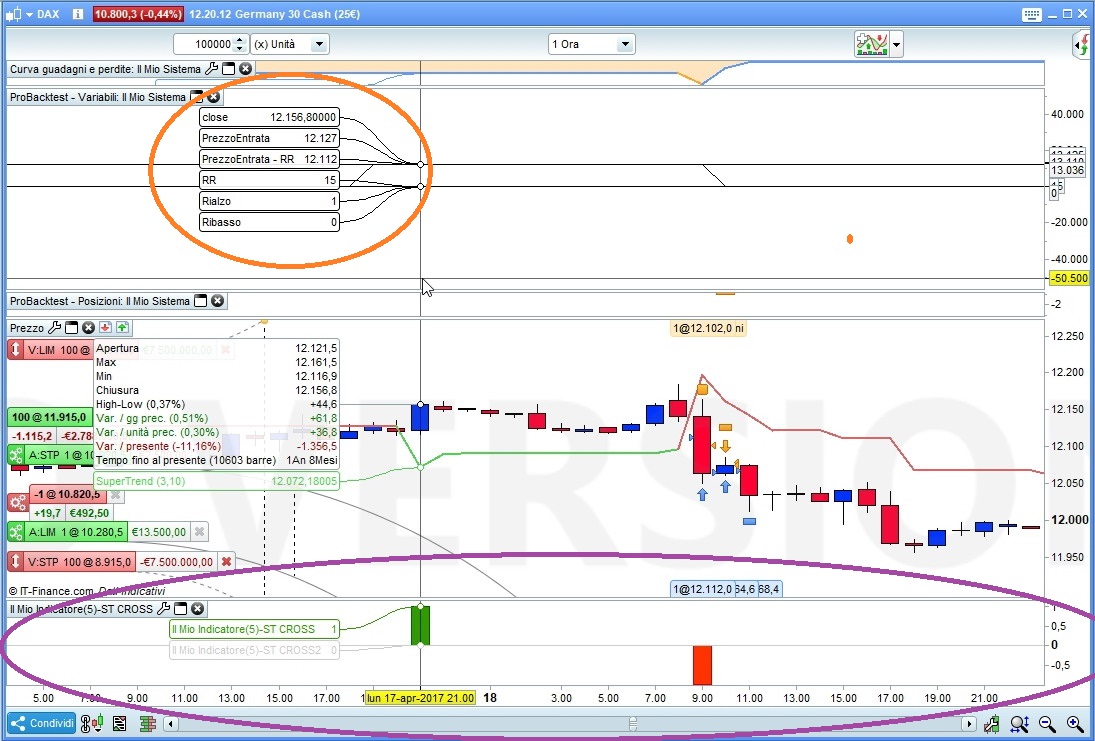Open the chart style menu next to DAX
1095x741 pixels.
[x=19, y=14]
